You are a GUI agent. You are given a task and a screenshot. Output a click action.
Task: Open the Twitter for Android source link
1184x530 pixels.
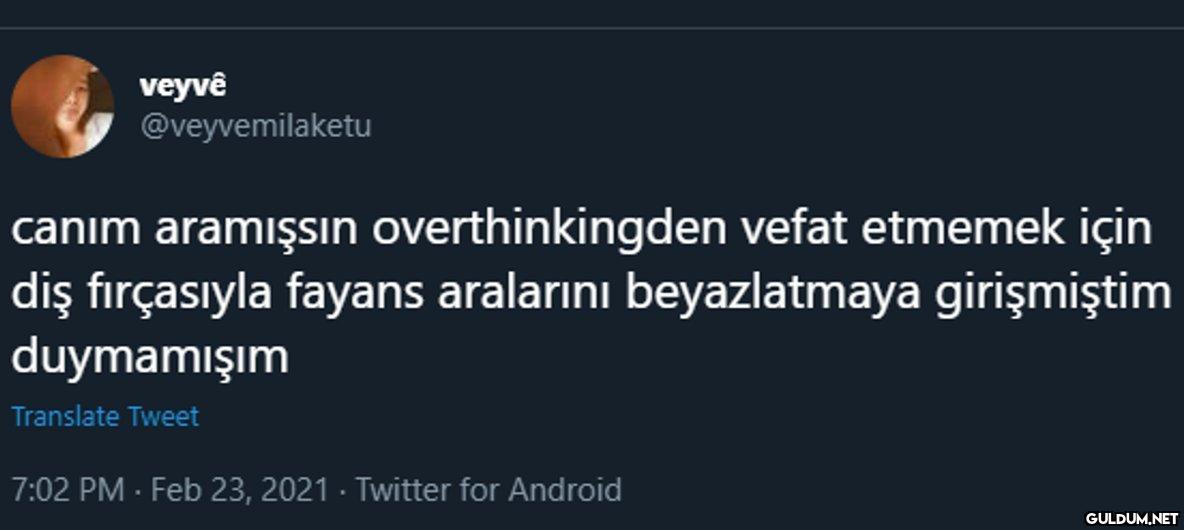pos(489,490)
